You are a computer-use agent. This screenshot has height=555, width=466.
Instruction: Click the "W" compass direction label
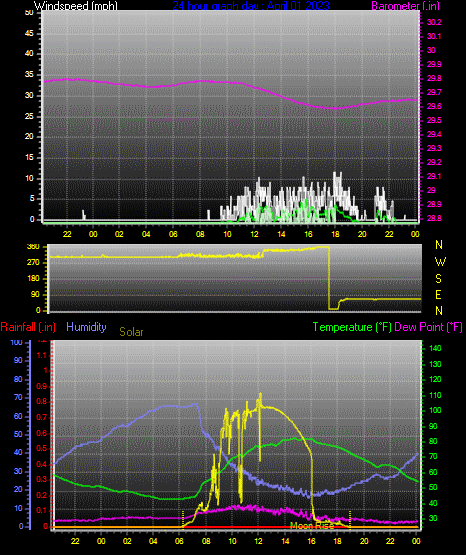click(x=440, y=262)
